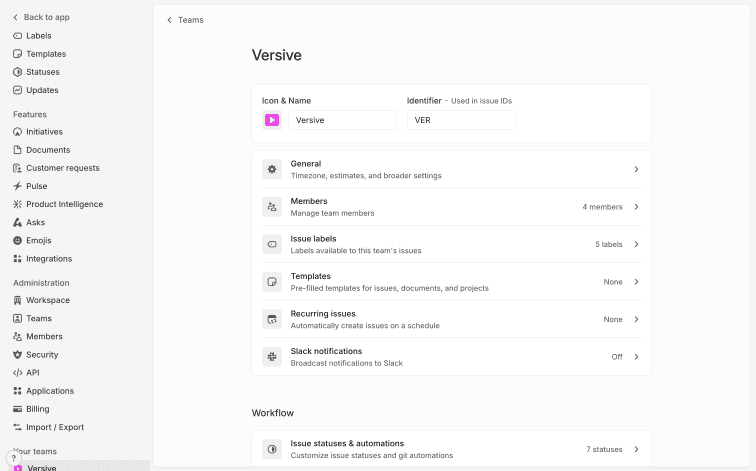
Task: Click the pink Versive team icon
Action: (x=272, y=120)
